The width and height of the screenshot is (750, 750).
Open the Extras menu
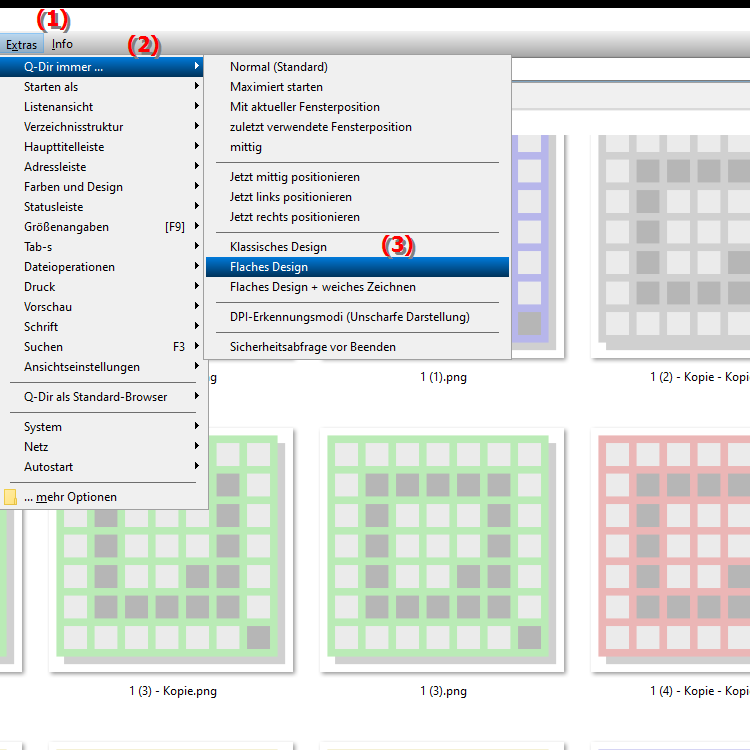[22, 44]
